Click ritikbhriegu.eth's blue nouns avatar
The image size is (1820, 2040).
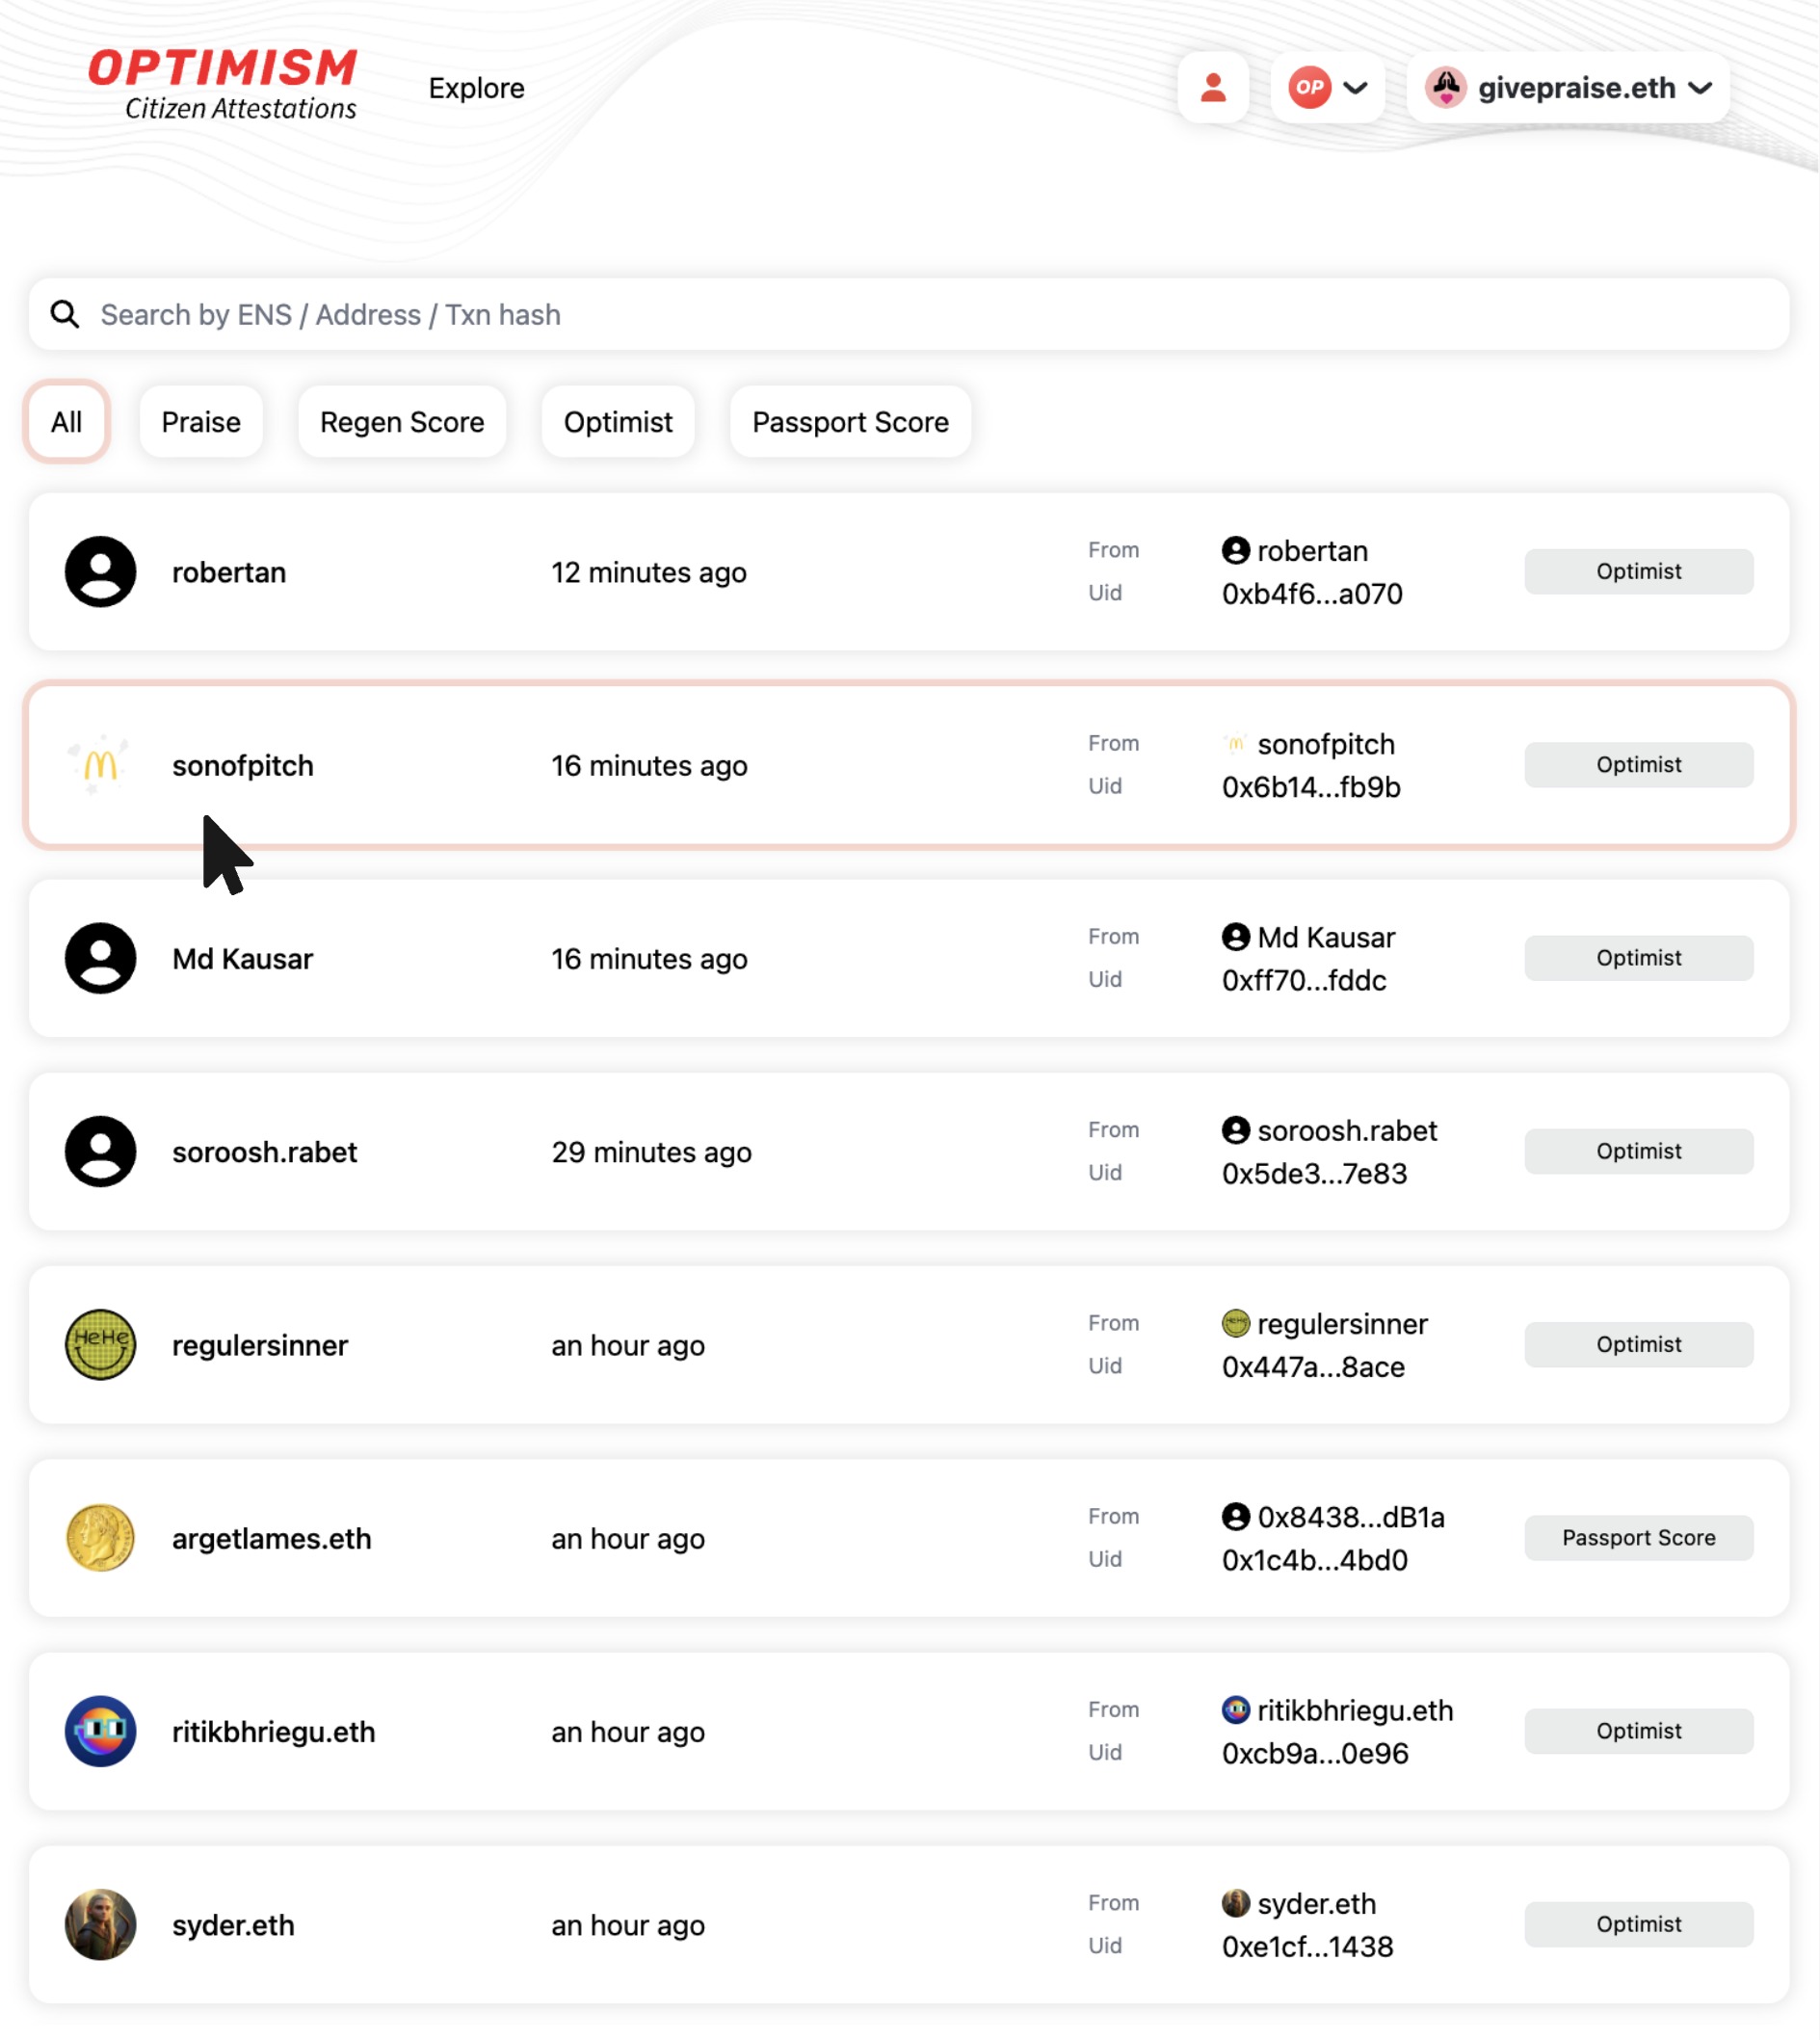(x=100, y=1731)
